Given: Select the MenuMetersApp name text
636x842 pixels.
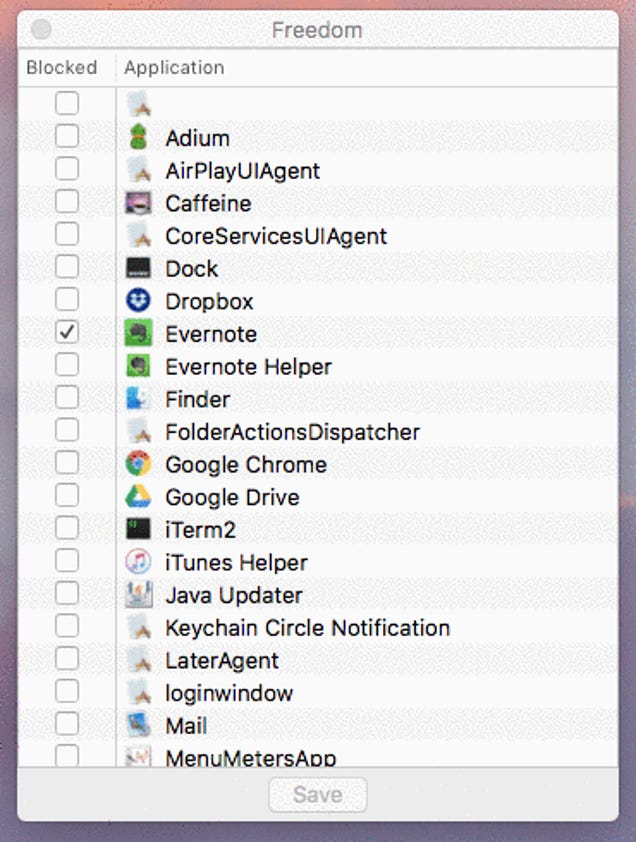Looking at the screenshot, I should pos(251,758).
